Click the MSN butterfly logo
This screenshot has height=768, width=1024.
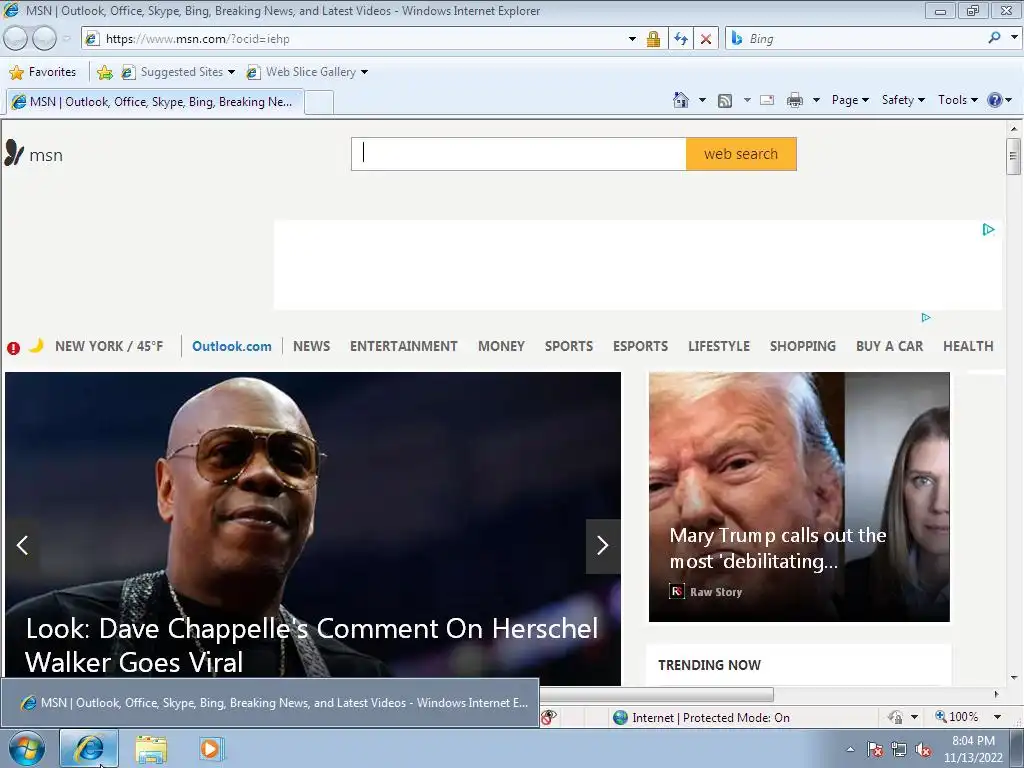tap(14, 153)
